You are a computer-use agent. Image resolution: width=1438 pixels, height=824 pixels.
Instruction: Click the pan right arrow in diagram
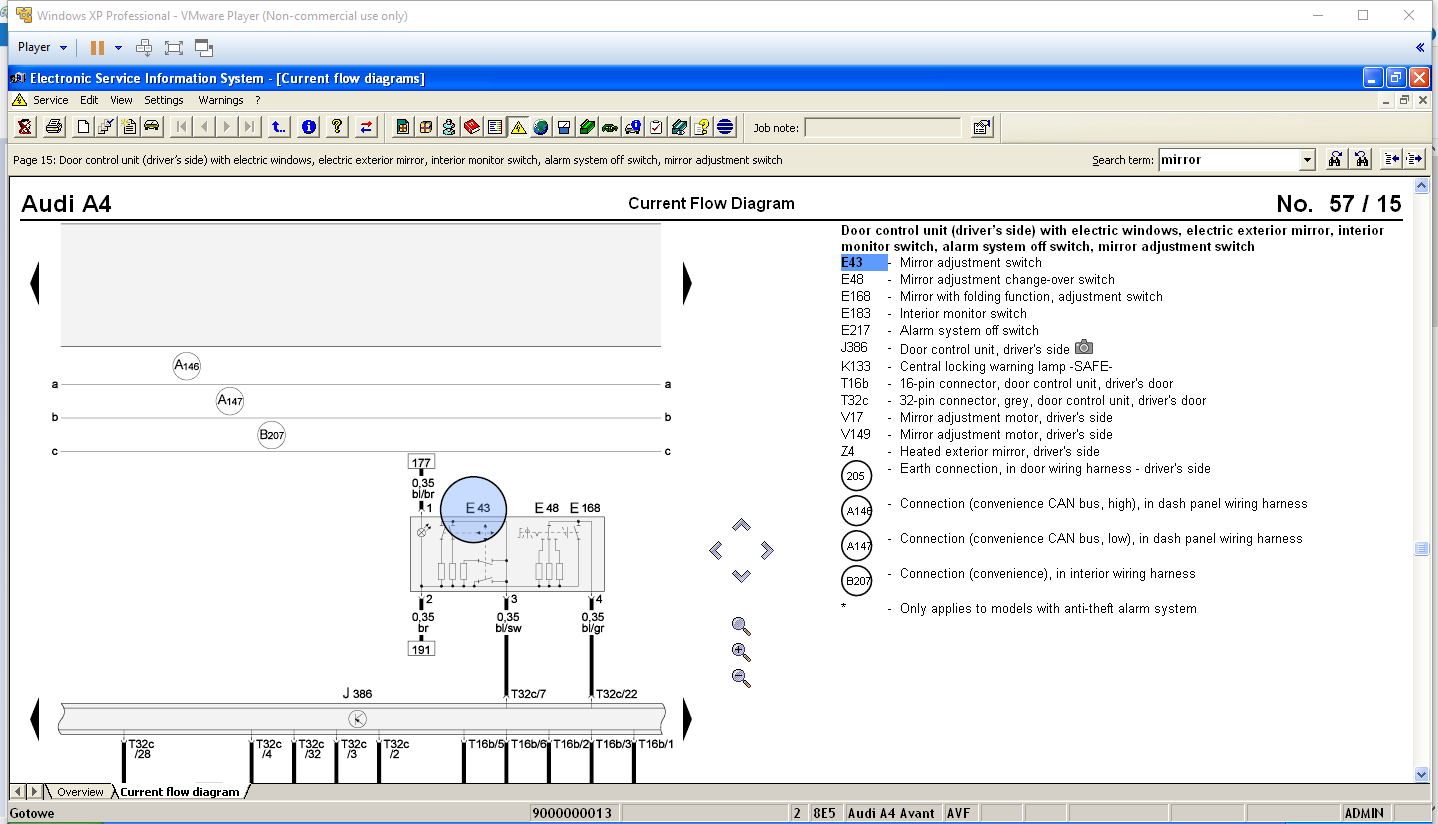[766, 550]
